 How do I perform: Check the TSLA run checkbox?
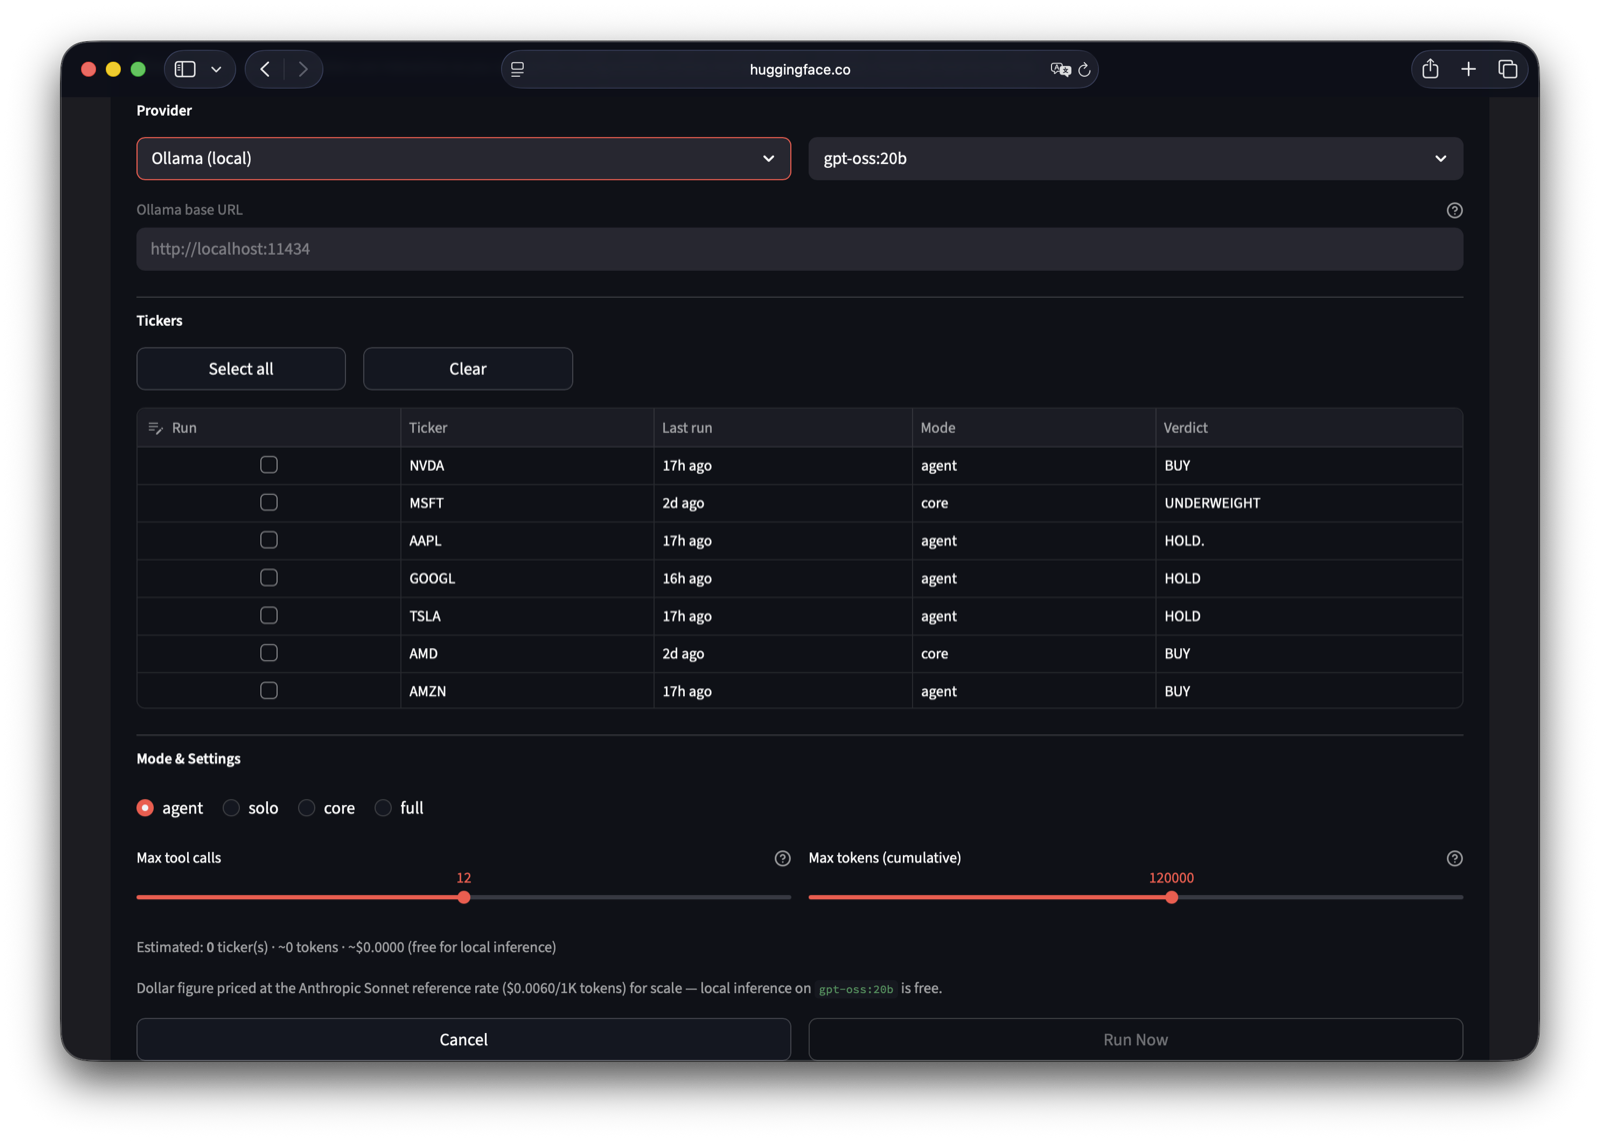(269, 616)
